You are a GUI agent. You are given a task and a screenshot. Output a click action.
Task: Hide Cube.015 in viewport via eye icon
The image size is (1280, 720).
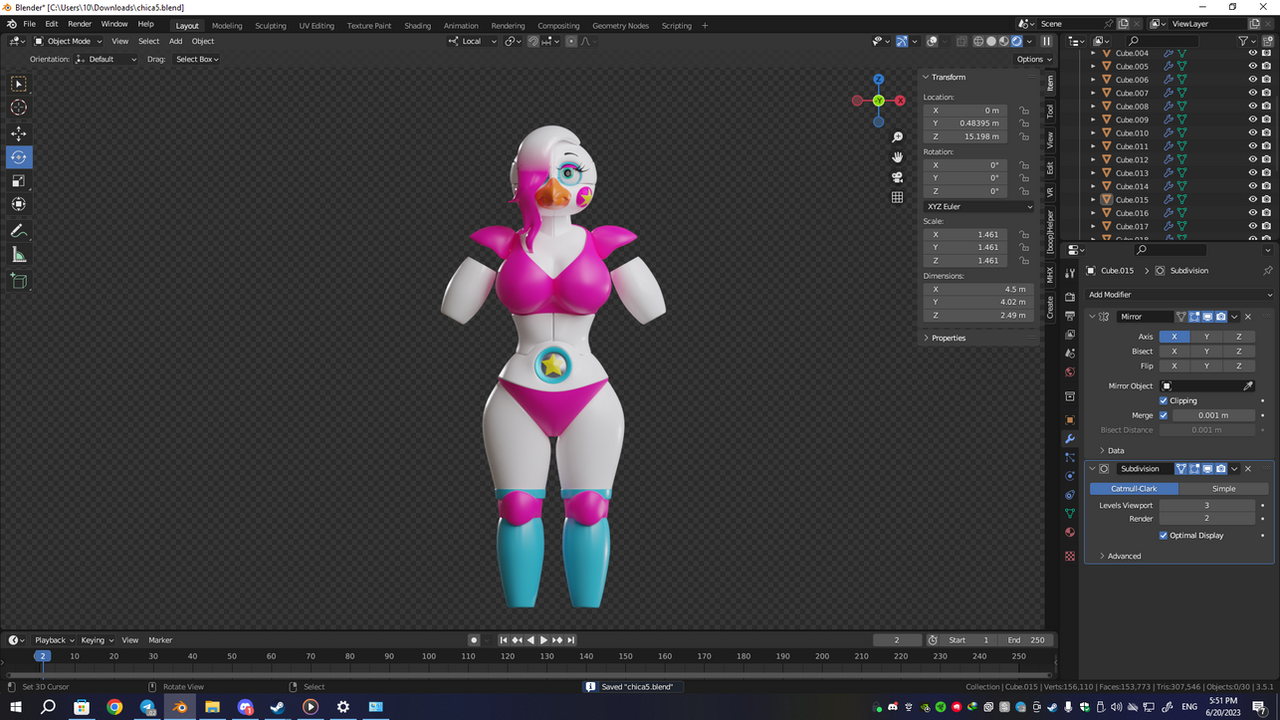click(x=1252, y=200)
